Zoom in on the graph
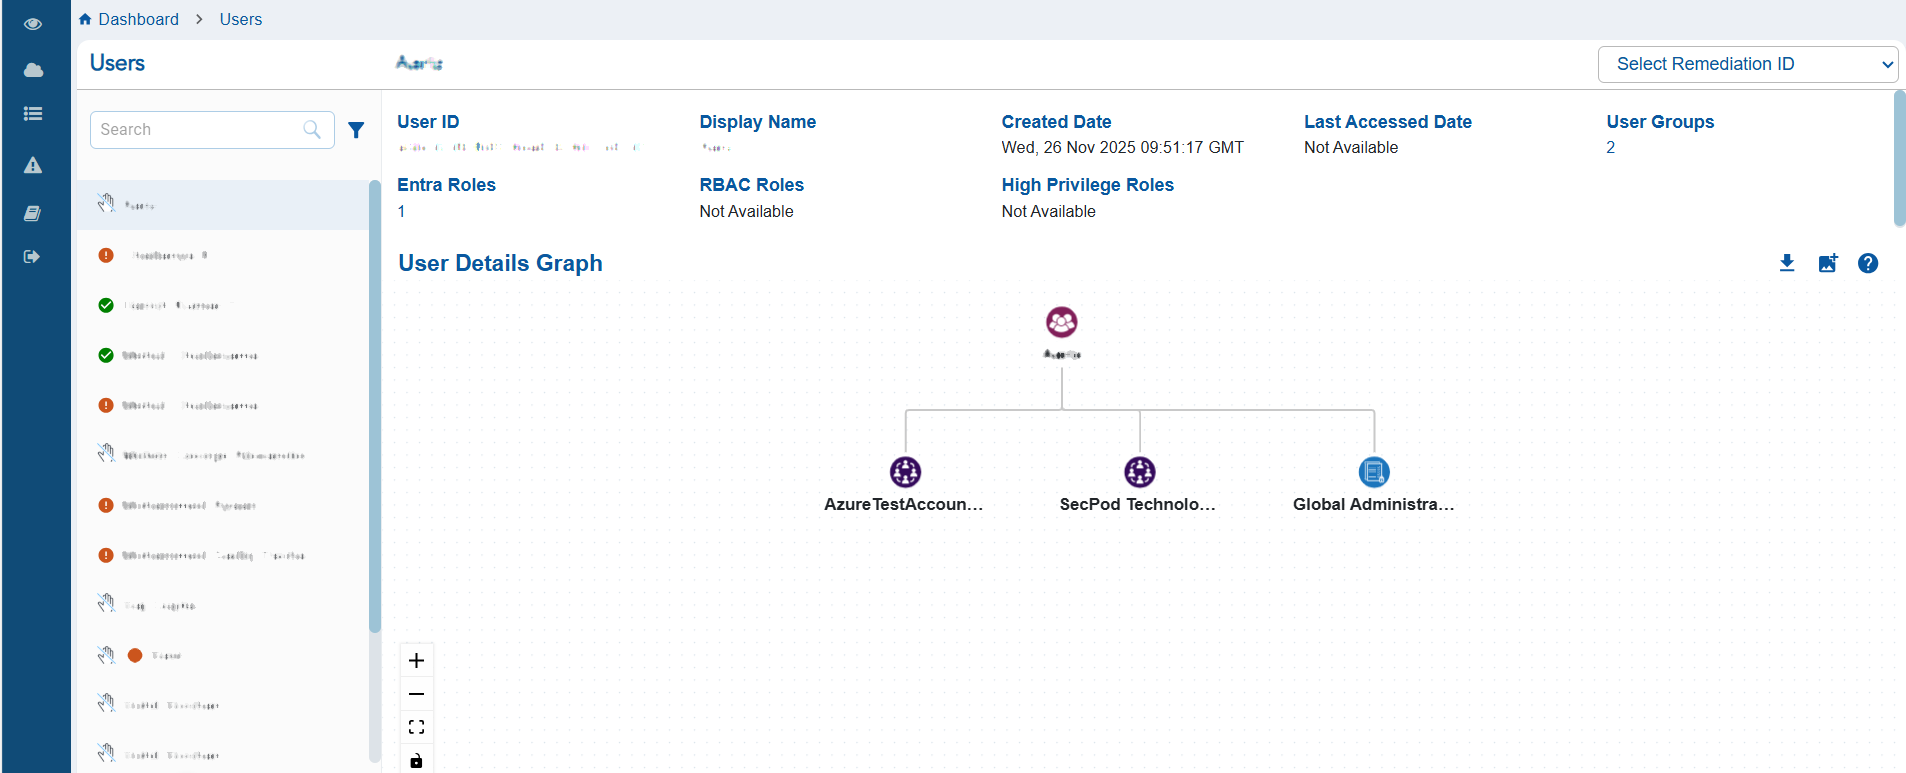 point(417,660)
